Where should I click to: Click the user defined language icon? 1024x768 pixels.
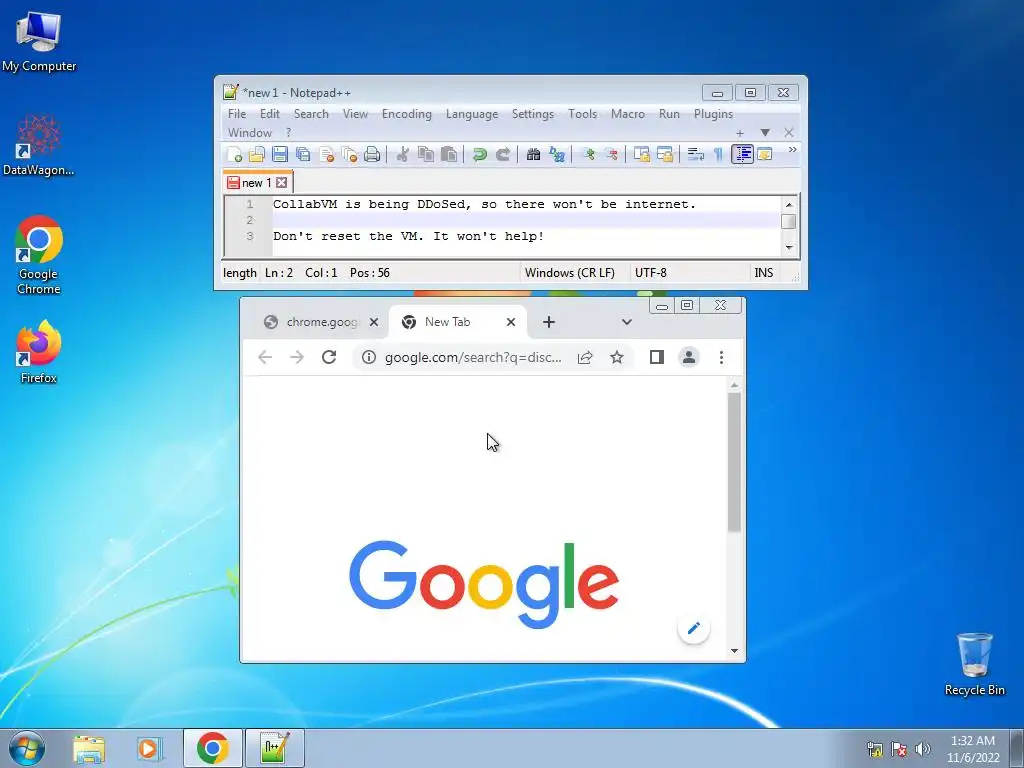tap(765, 154)
